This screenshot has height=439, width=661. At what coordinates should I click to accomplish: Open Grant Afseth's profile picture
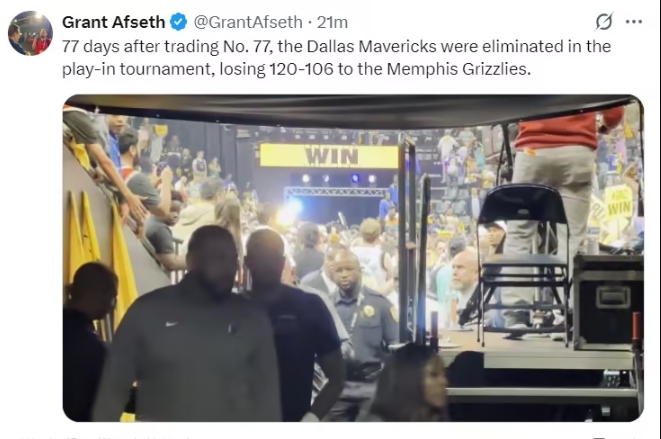pos(30,33)
